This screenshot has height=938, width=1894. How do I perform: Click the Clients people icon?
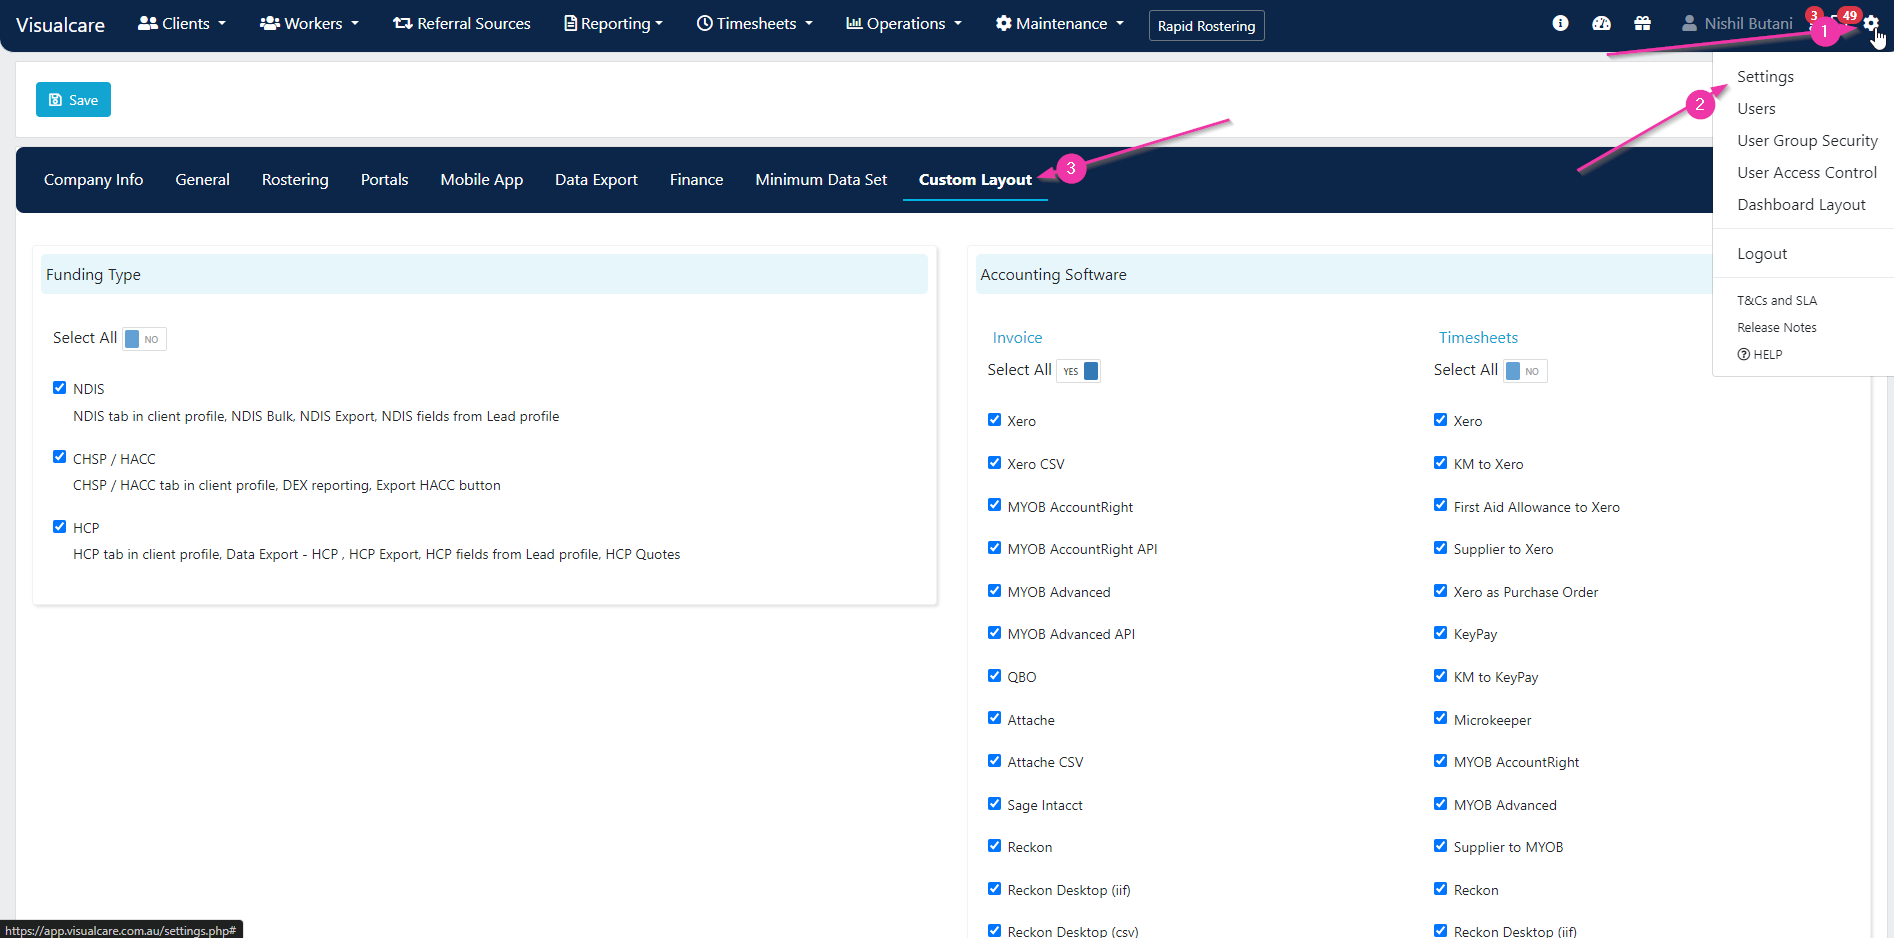[147, 23]
